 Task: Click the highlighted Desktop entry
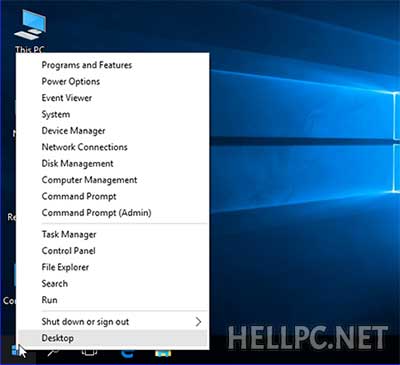[113, 338]
